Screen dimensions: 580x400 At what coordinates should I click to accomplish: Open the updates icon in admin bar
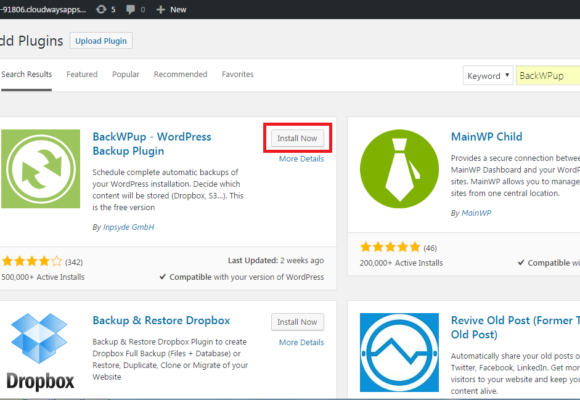101,9
